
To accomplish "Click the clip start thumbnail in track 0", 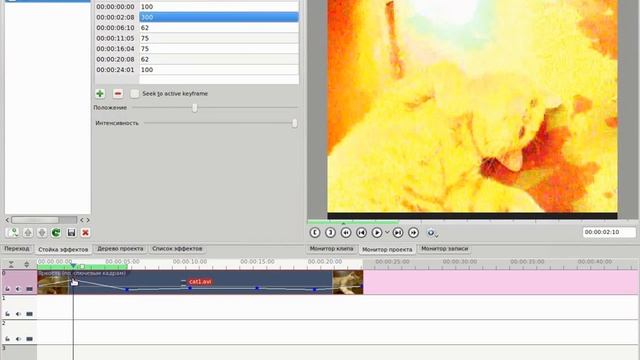I will coord(53,282).
